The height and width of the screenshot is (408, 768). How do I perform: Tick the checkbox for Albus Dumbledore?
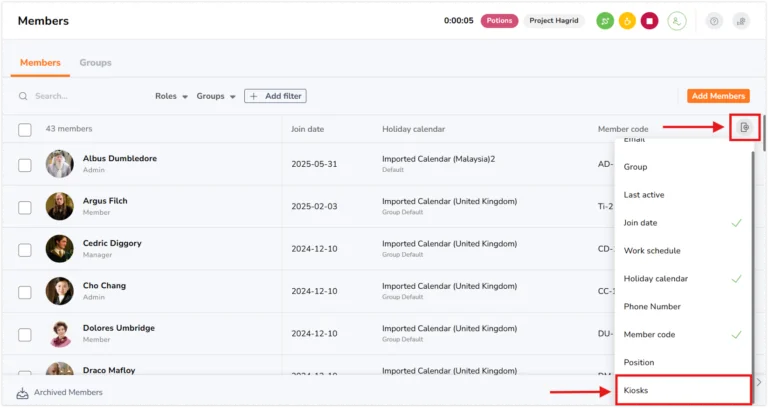pos(25,165)
